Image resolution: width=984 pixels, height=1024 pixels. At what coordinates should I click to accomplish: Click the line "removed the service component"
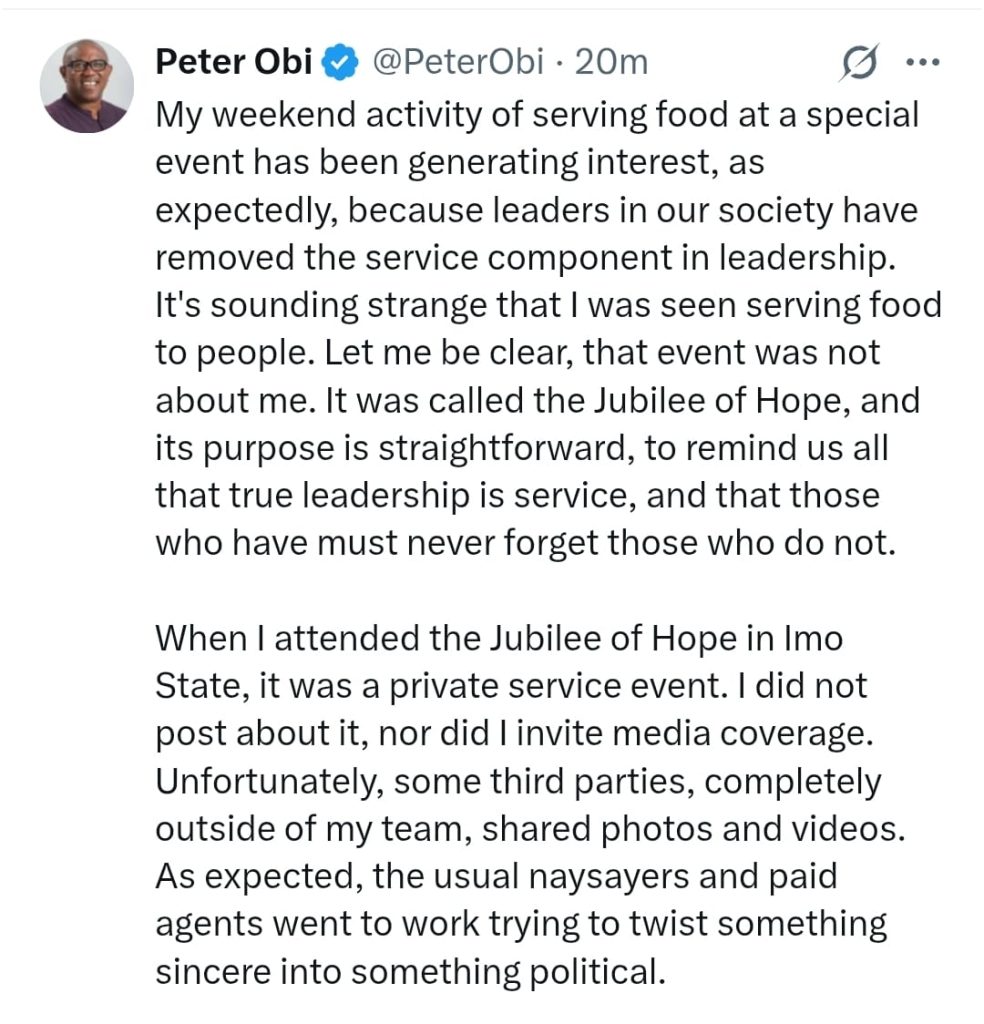(526, 257)
